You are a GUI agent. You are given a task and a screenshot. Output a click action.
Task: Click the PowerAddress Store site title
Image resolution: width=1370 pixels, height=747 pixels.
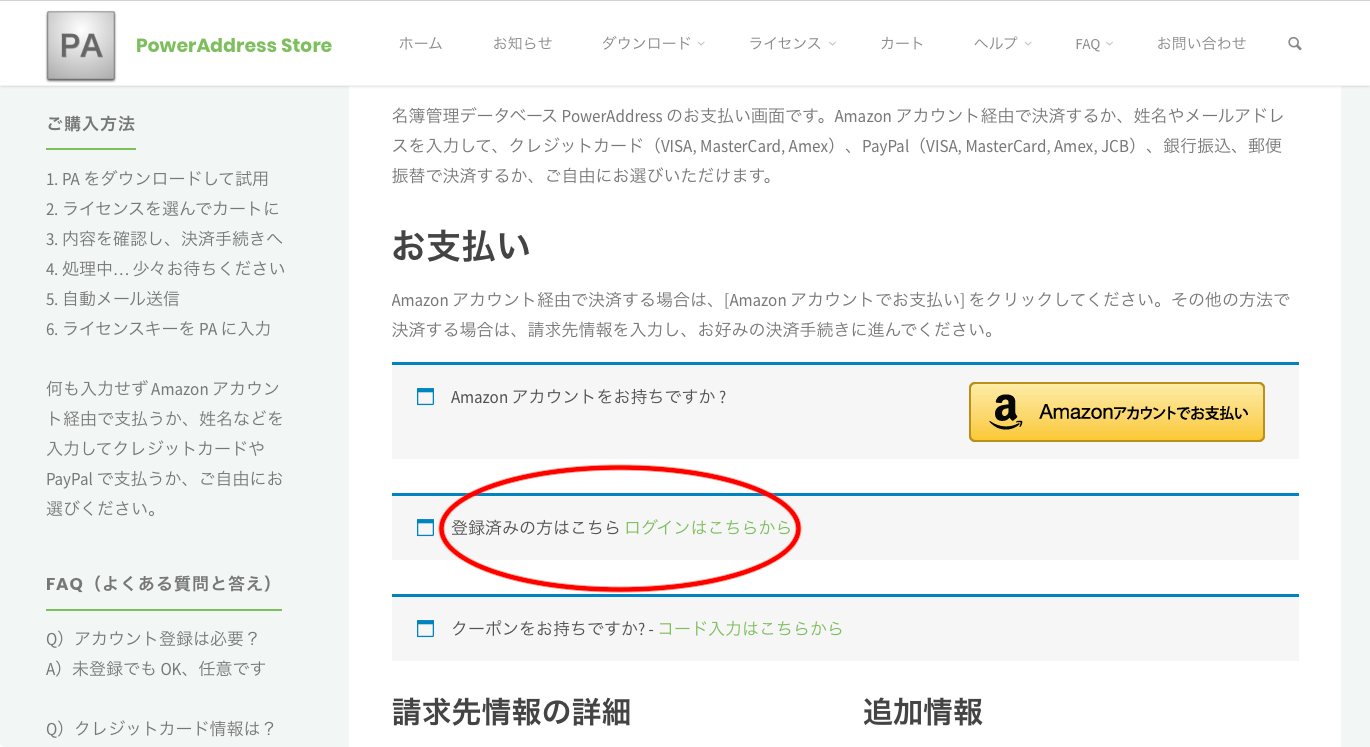[x=234, y=45]
